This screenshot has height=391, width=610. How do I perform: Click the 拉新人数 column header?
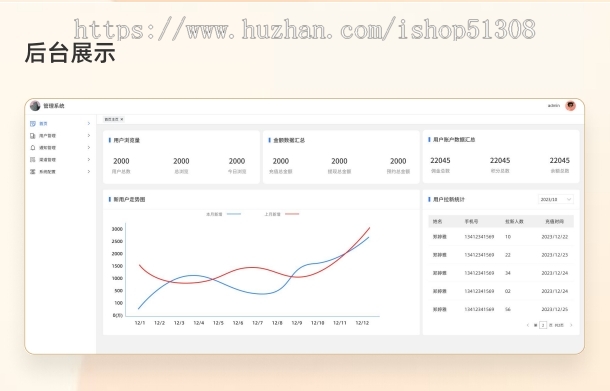click(x=514, y=221)
